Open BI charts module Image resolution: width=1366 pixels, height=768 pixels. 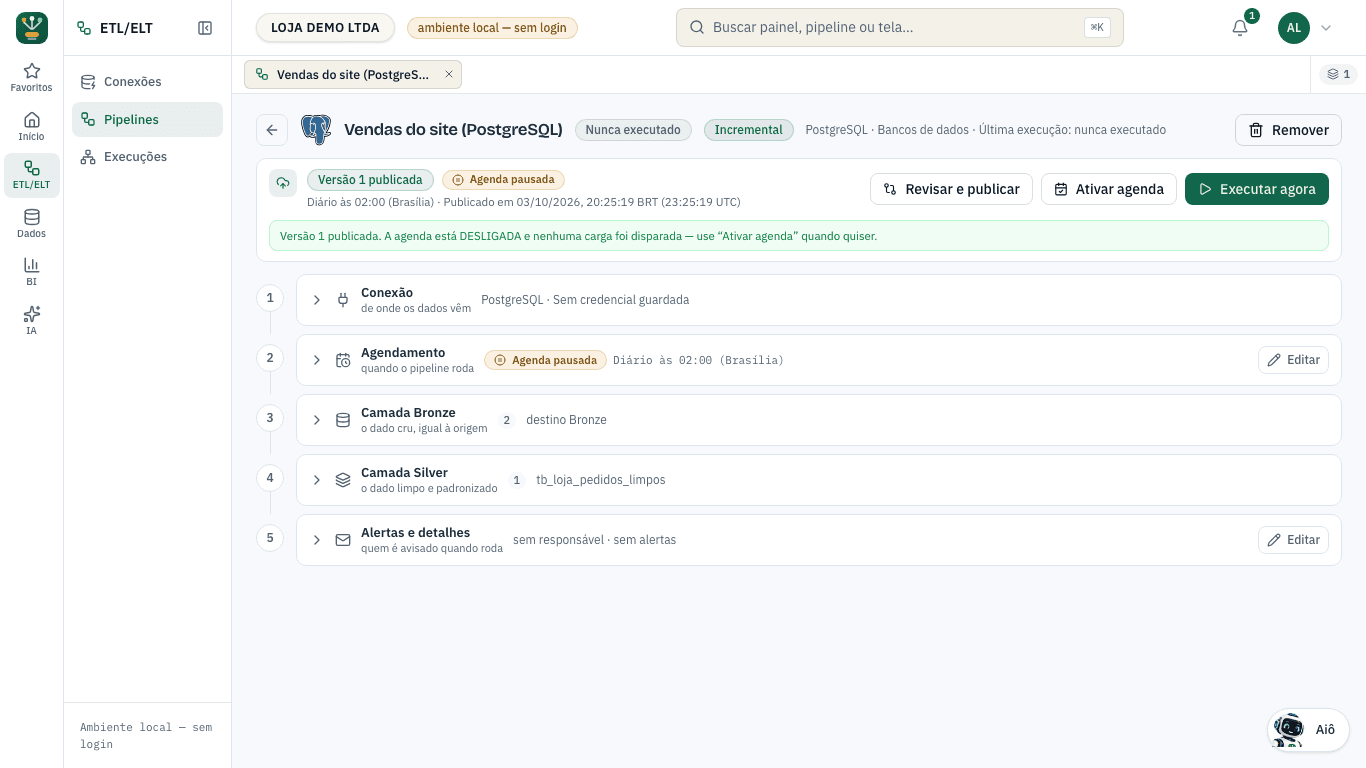(x=32, y=272)
